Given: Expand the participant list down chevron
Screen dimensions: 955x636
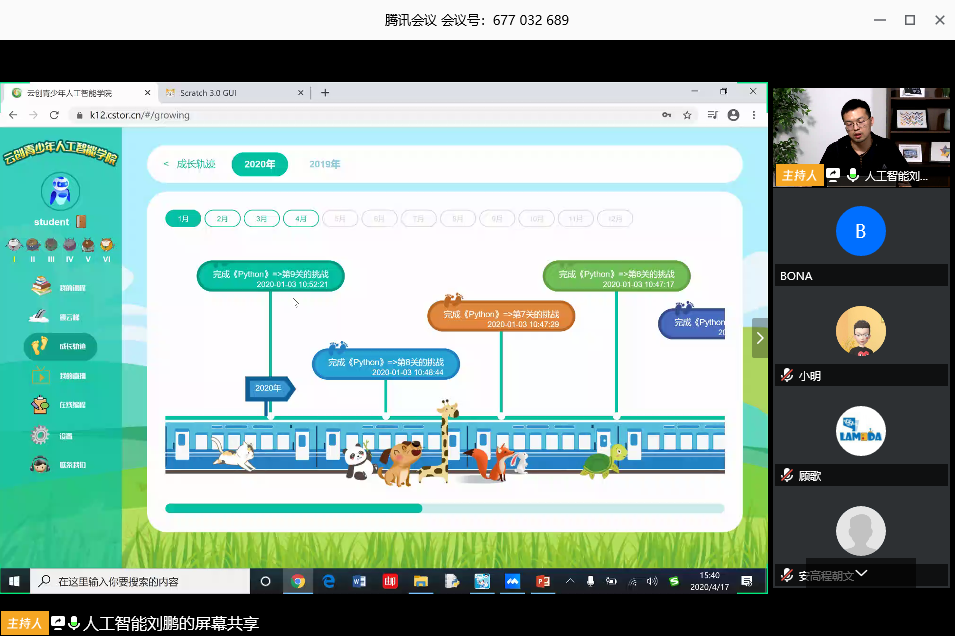Looking at the screenshot, I should pyautogui.click(x=860, y=574).
